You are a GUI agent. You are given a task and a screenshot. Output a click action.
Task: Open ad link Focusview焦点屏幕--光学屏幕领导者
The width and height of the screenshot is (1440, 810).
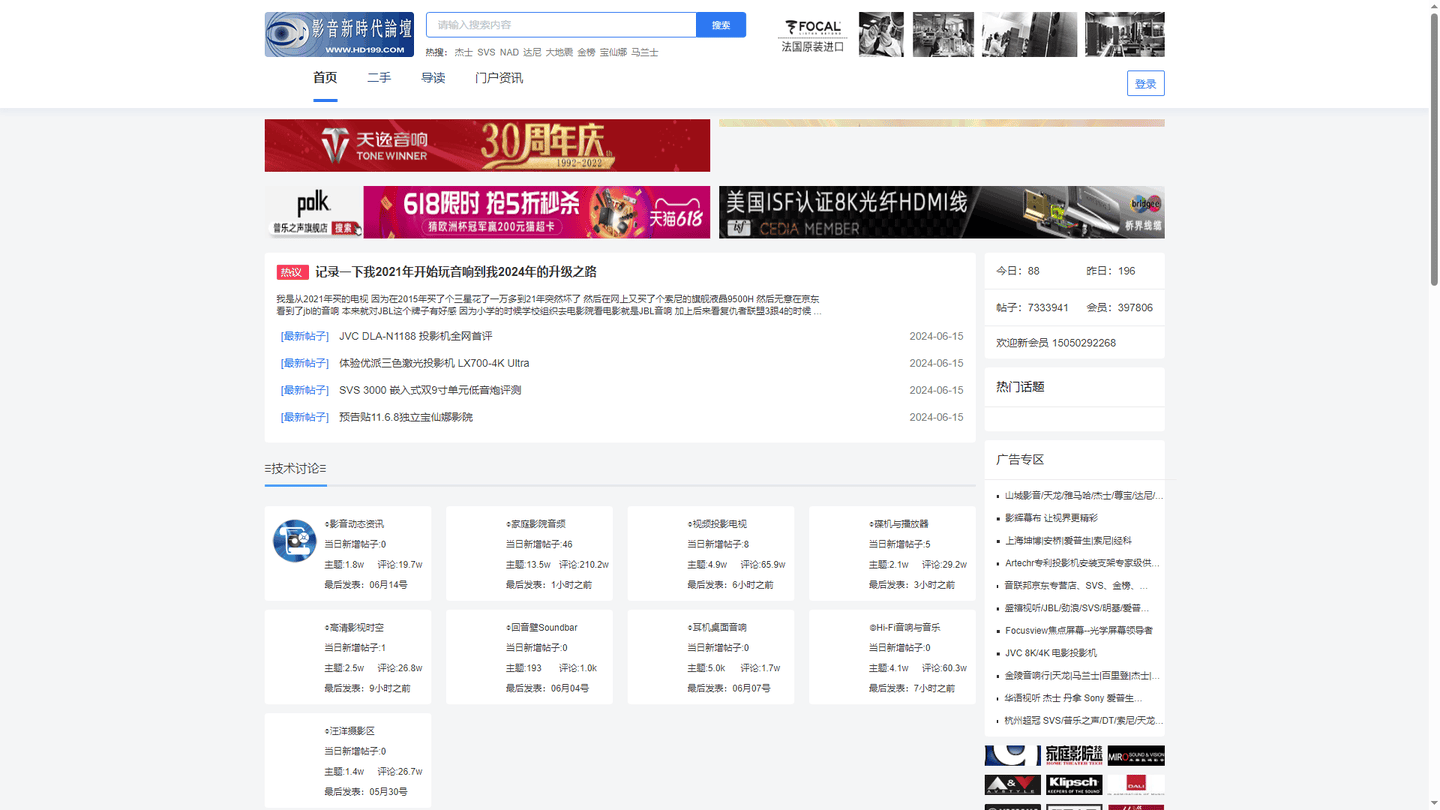pyautogui.click(x=1079, y=630)
